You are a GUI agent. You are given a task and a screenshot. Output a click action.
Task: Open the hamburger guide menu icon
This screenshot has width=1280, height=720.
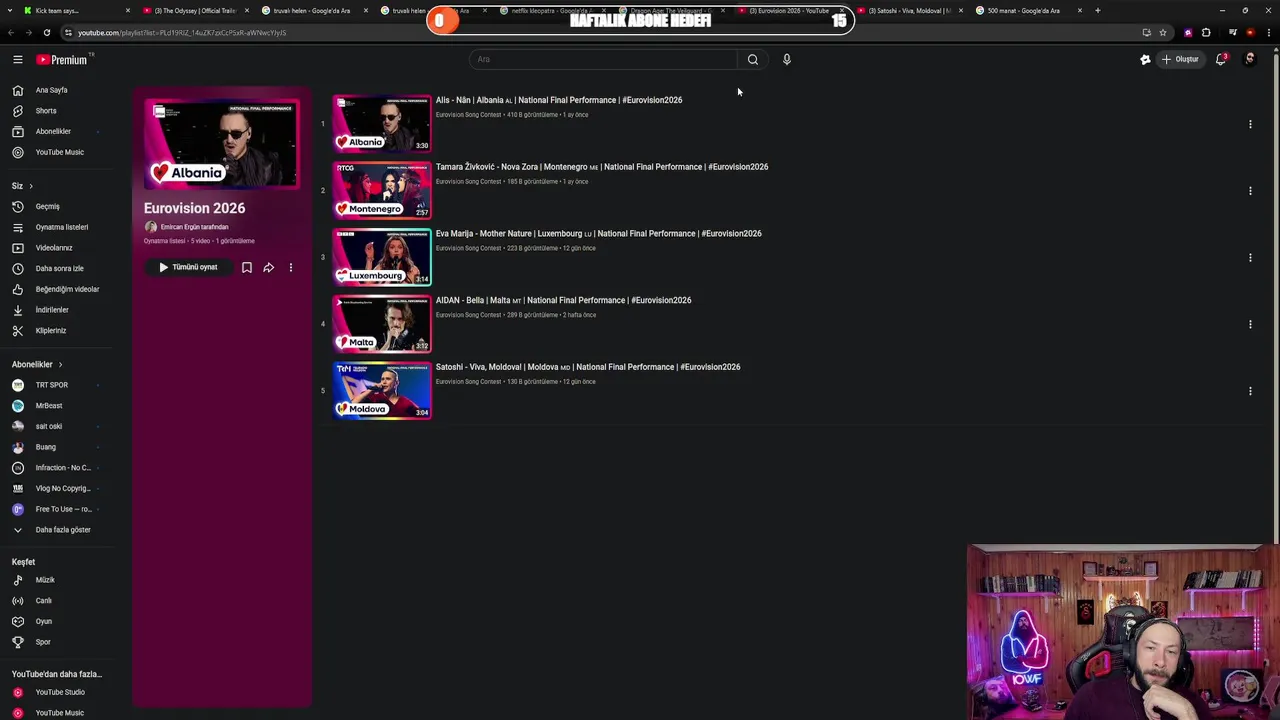(17, 60)
